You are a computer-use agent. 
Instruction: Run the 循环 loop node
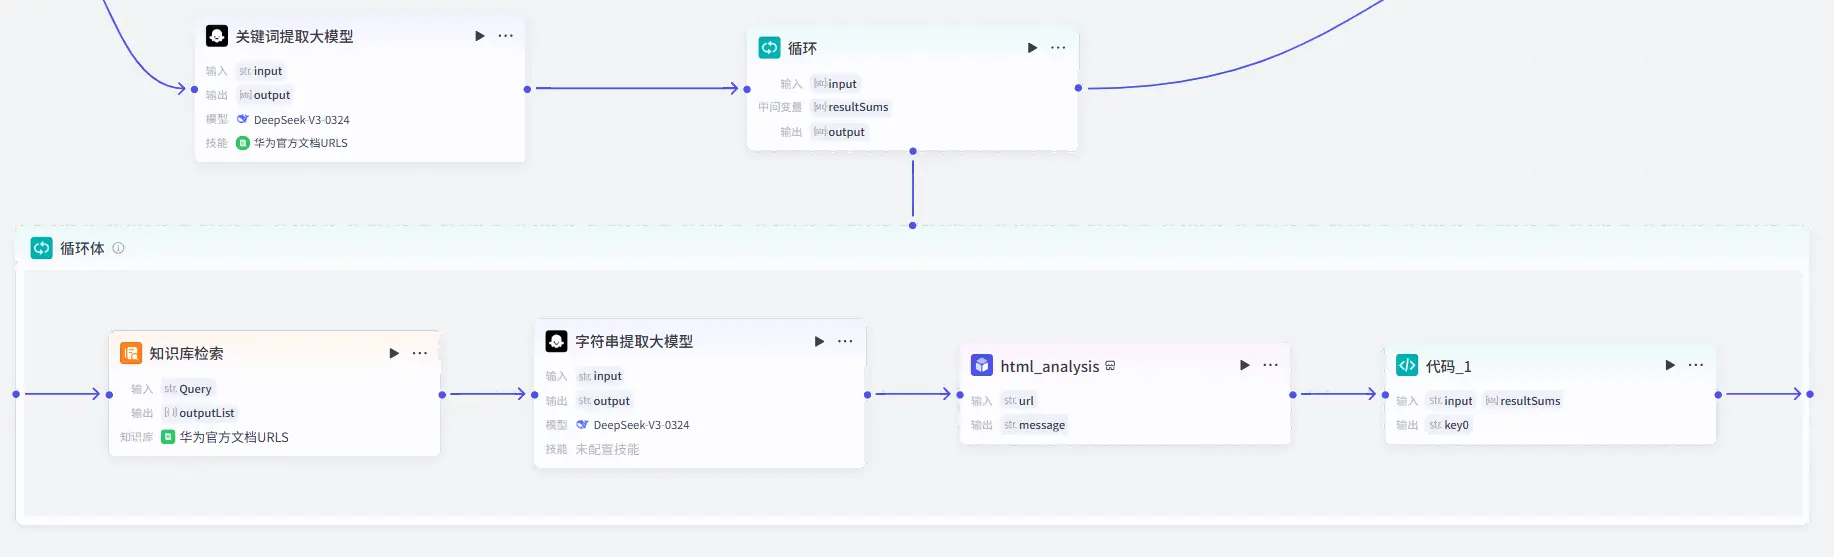point(1032,48)
